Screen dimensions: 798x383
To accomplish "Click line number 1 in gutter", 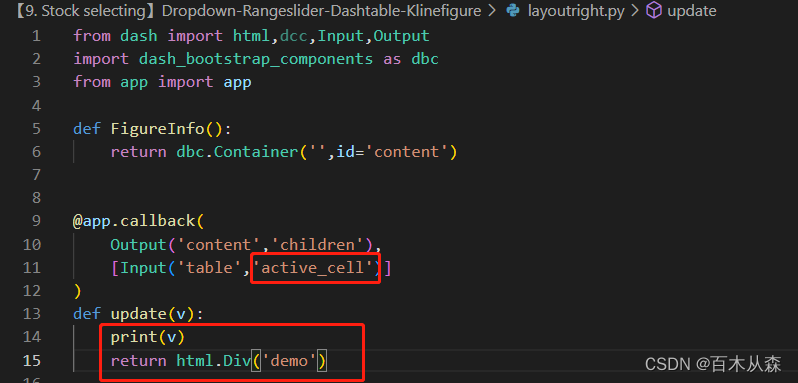I will [36, 36].
